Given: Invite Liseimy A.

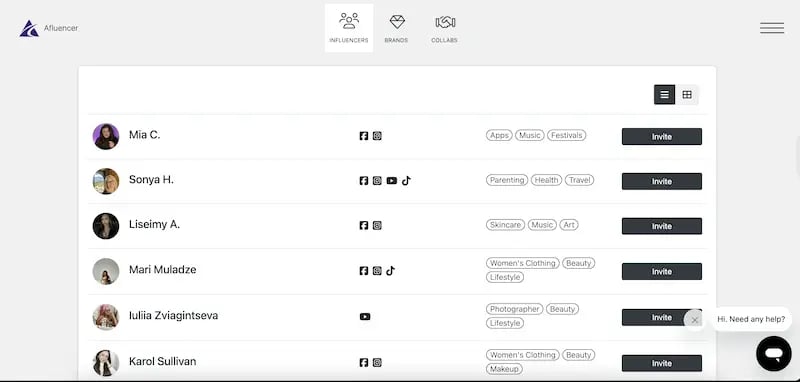Looking at the screenshot, I should click(x=662, y=226).
